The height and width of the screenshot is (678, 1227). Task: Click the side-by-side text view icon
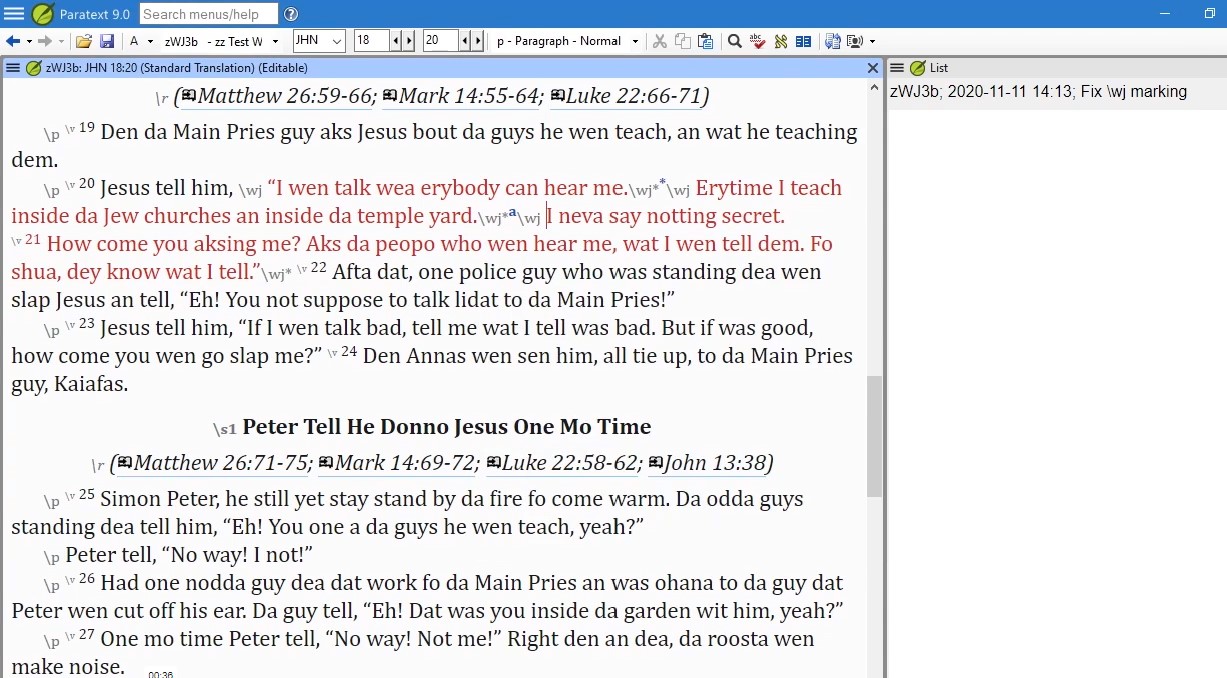click(804, 41)
